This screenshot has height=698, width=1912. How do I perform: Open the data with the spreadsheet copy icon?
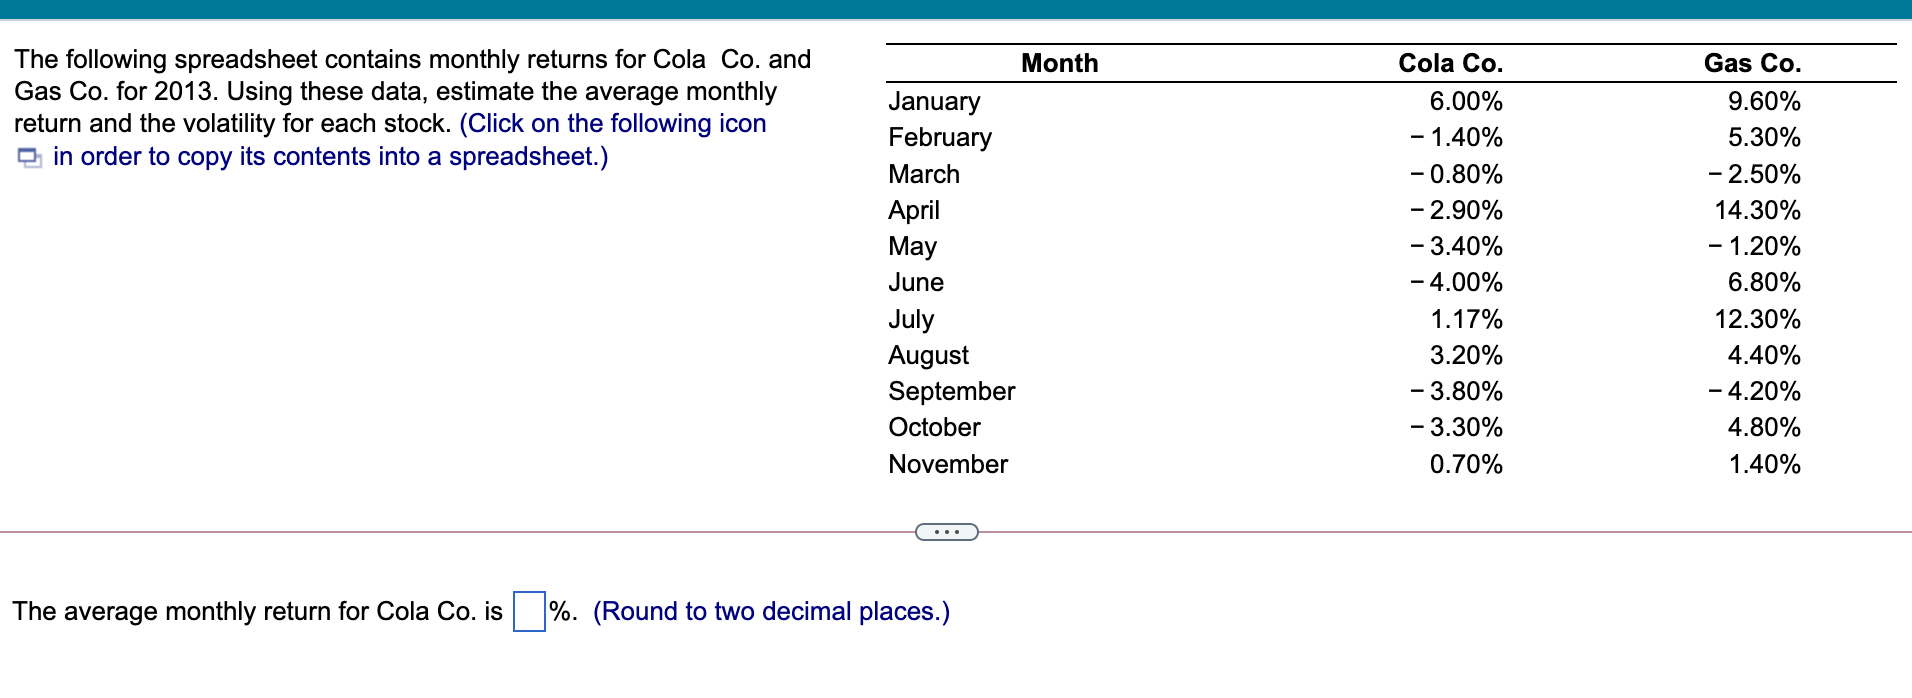[x=27, y=157]
